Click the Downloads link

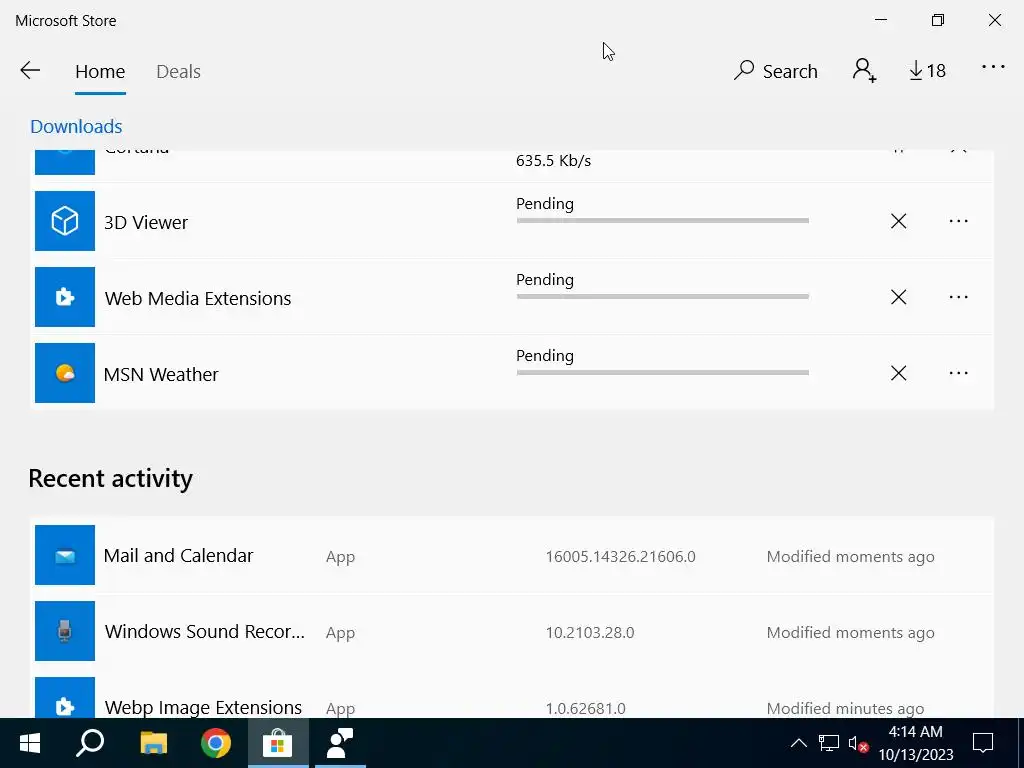76,126
